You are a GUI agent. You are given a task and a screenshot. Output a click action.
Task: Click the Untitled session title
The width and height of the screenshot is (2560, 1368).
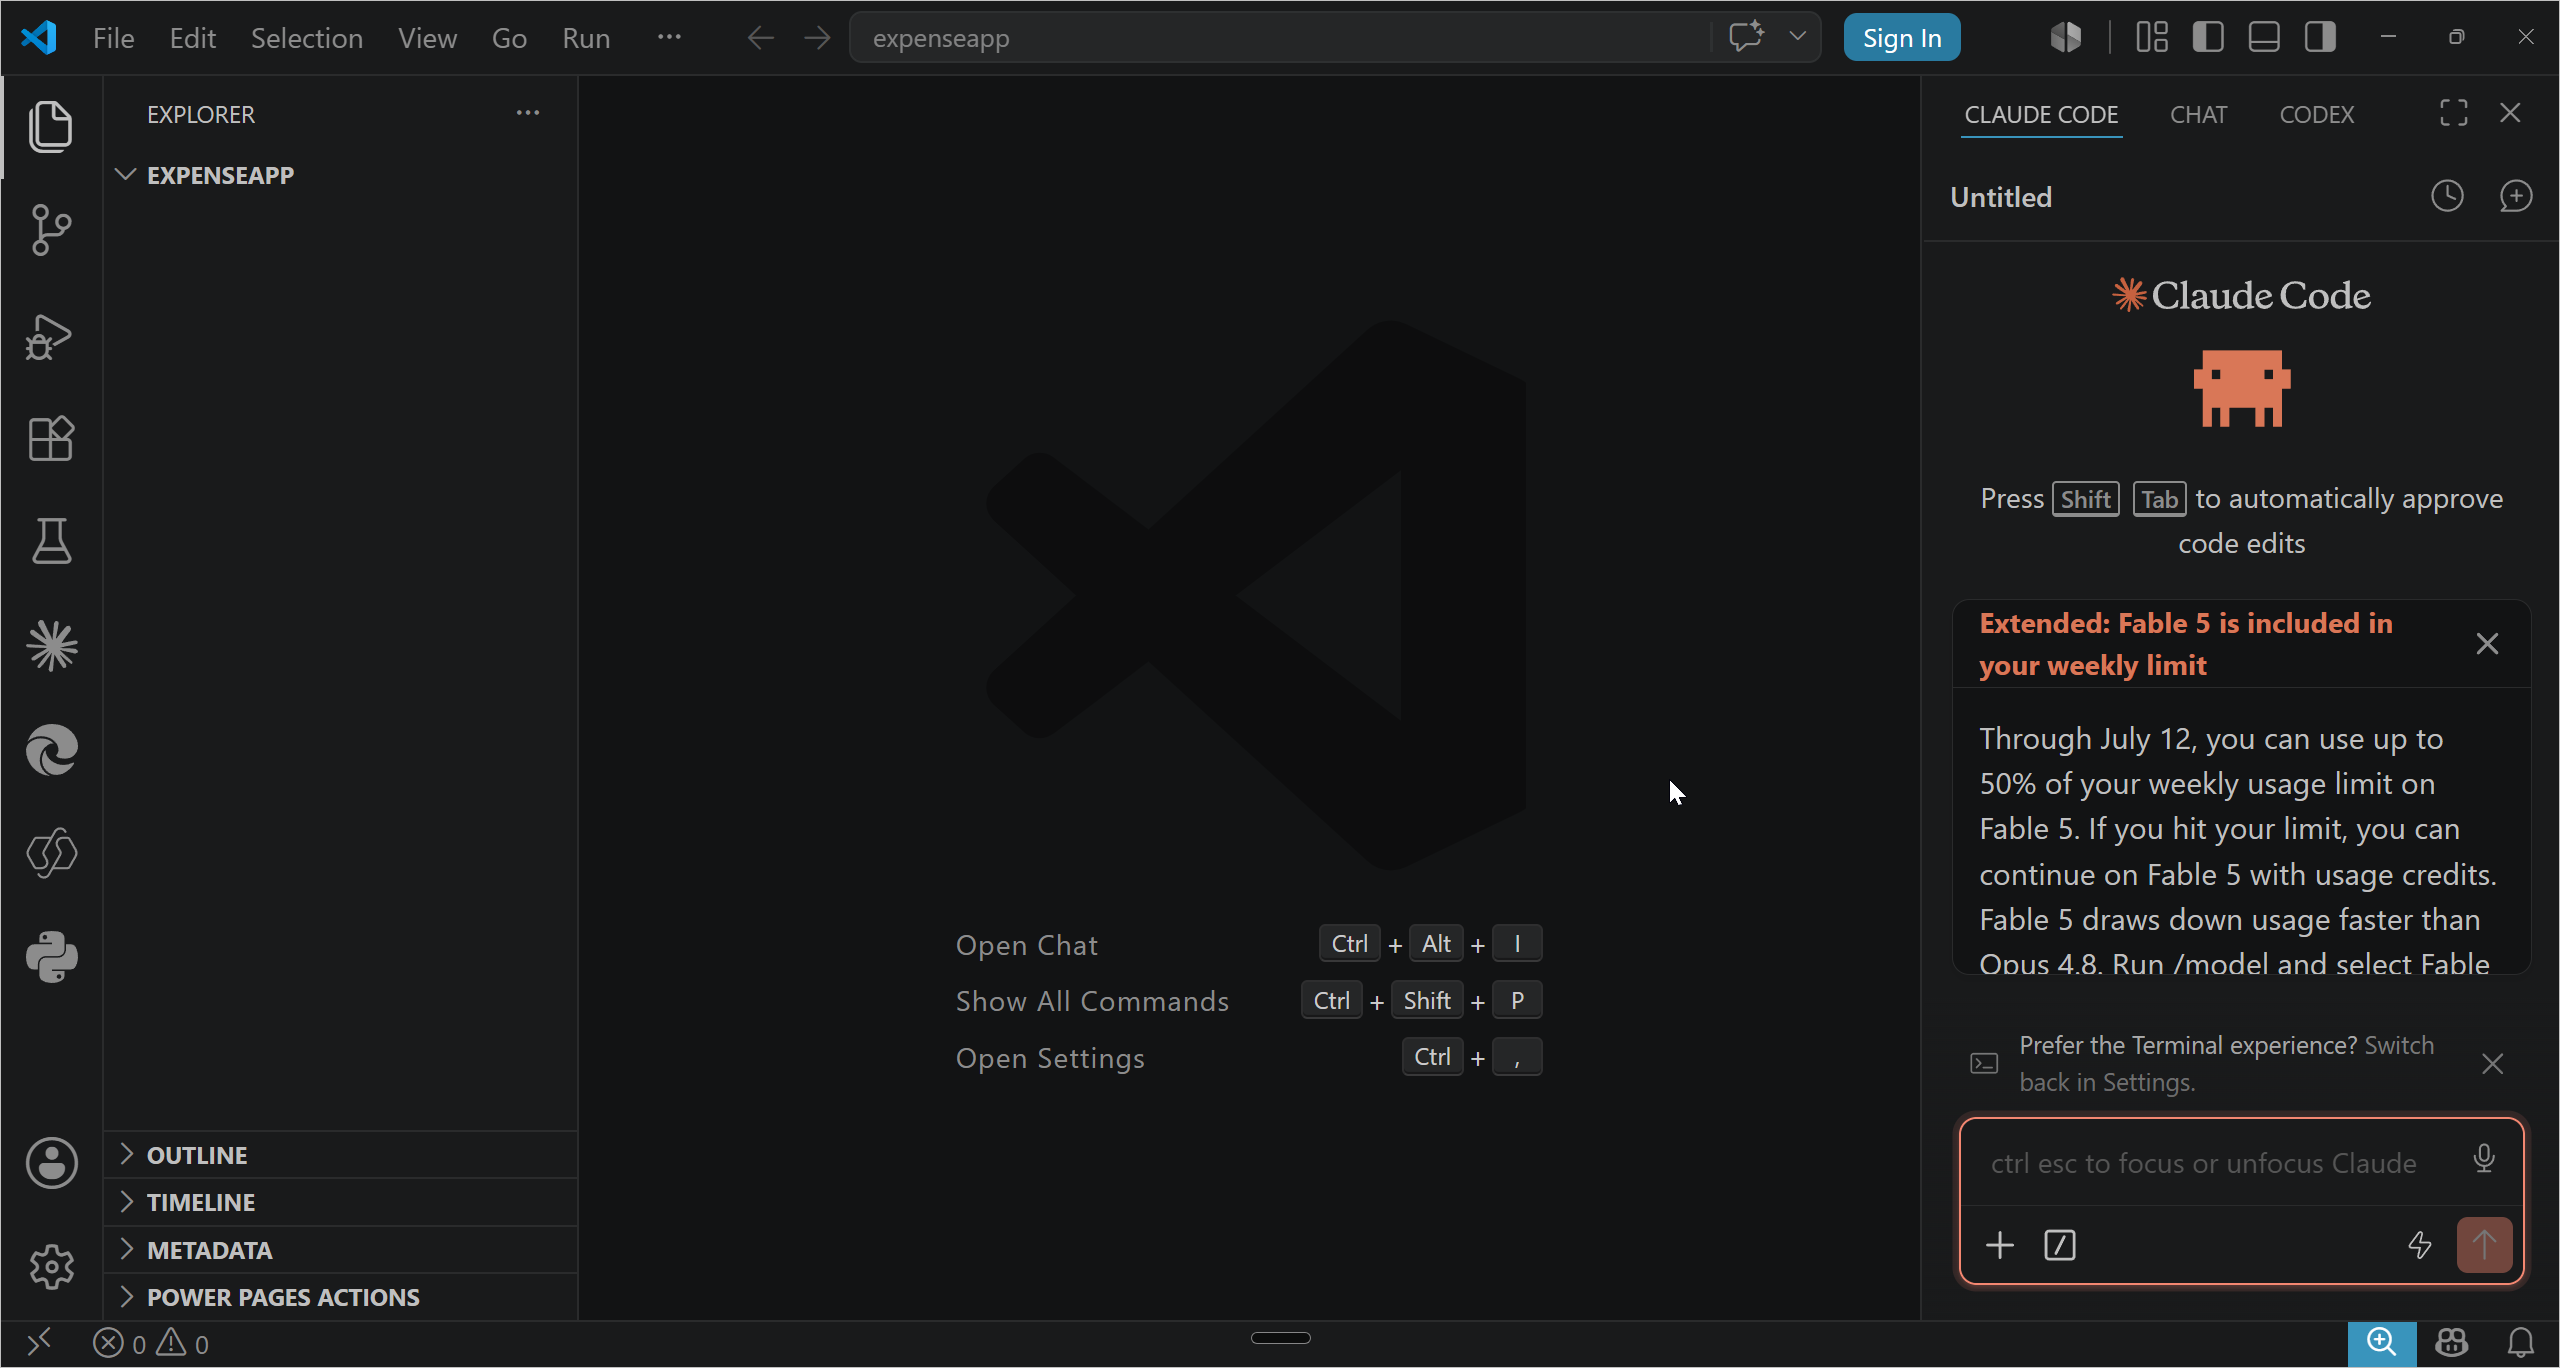pos(2001,197)
